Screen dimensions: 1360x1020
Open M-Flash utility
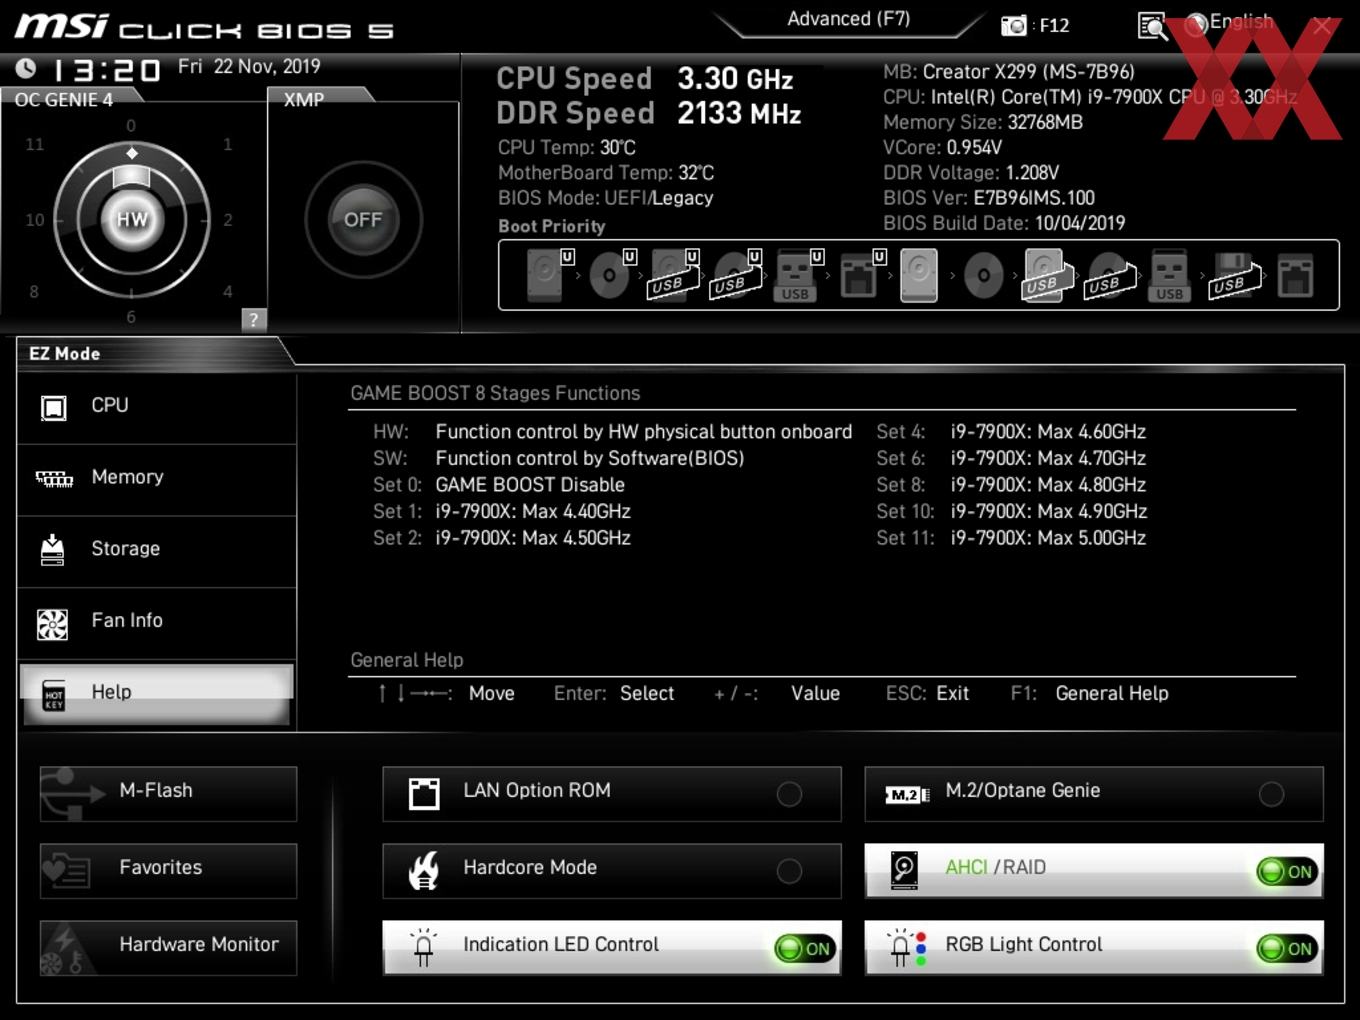pyautogui.click(x=168, y=794)
